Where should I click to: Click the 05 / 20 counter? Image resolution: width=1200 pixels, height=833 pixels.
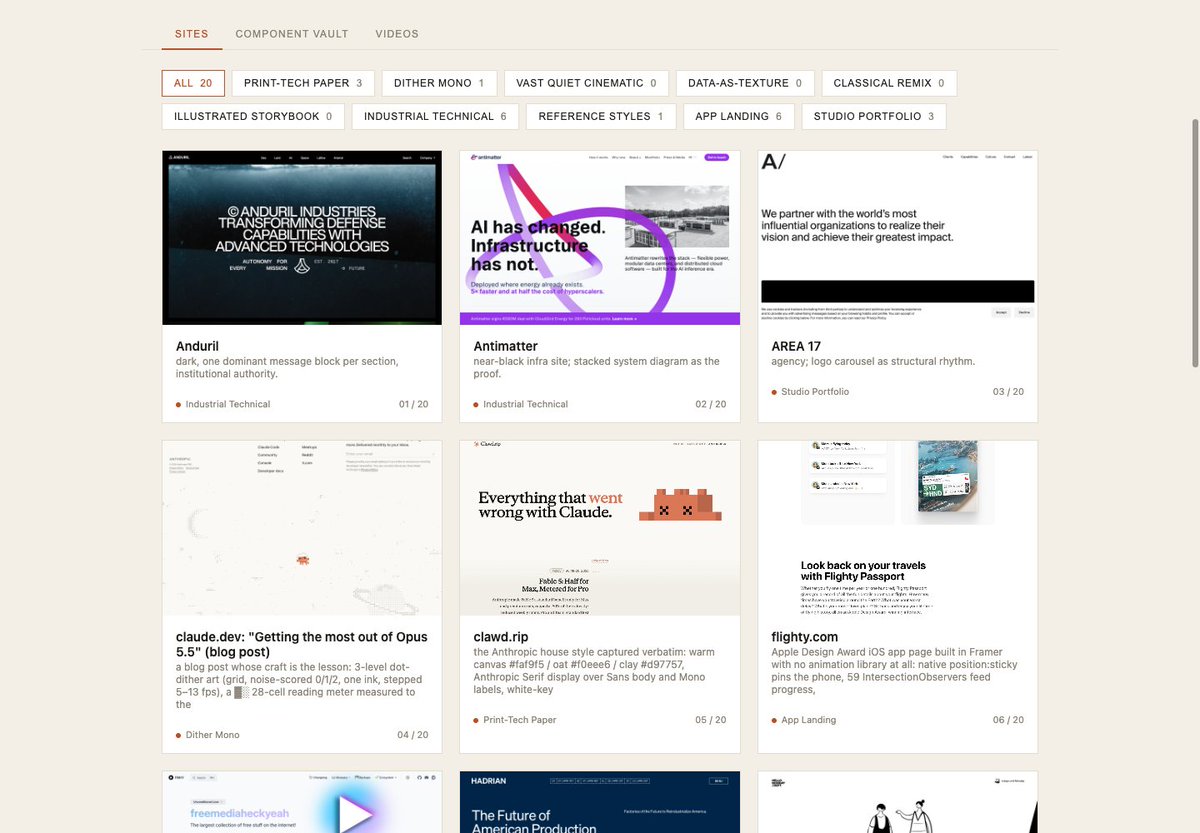click(x=711, y=720)
